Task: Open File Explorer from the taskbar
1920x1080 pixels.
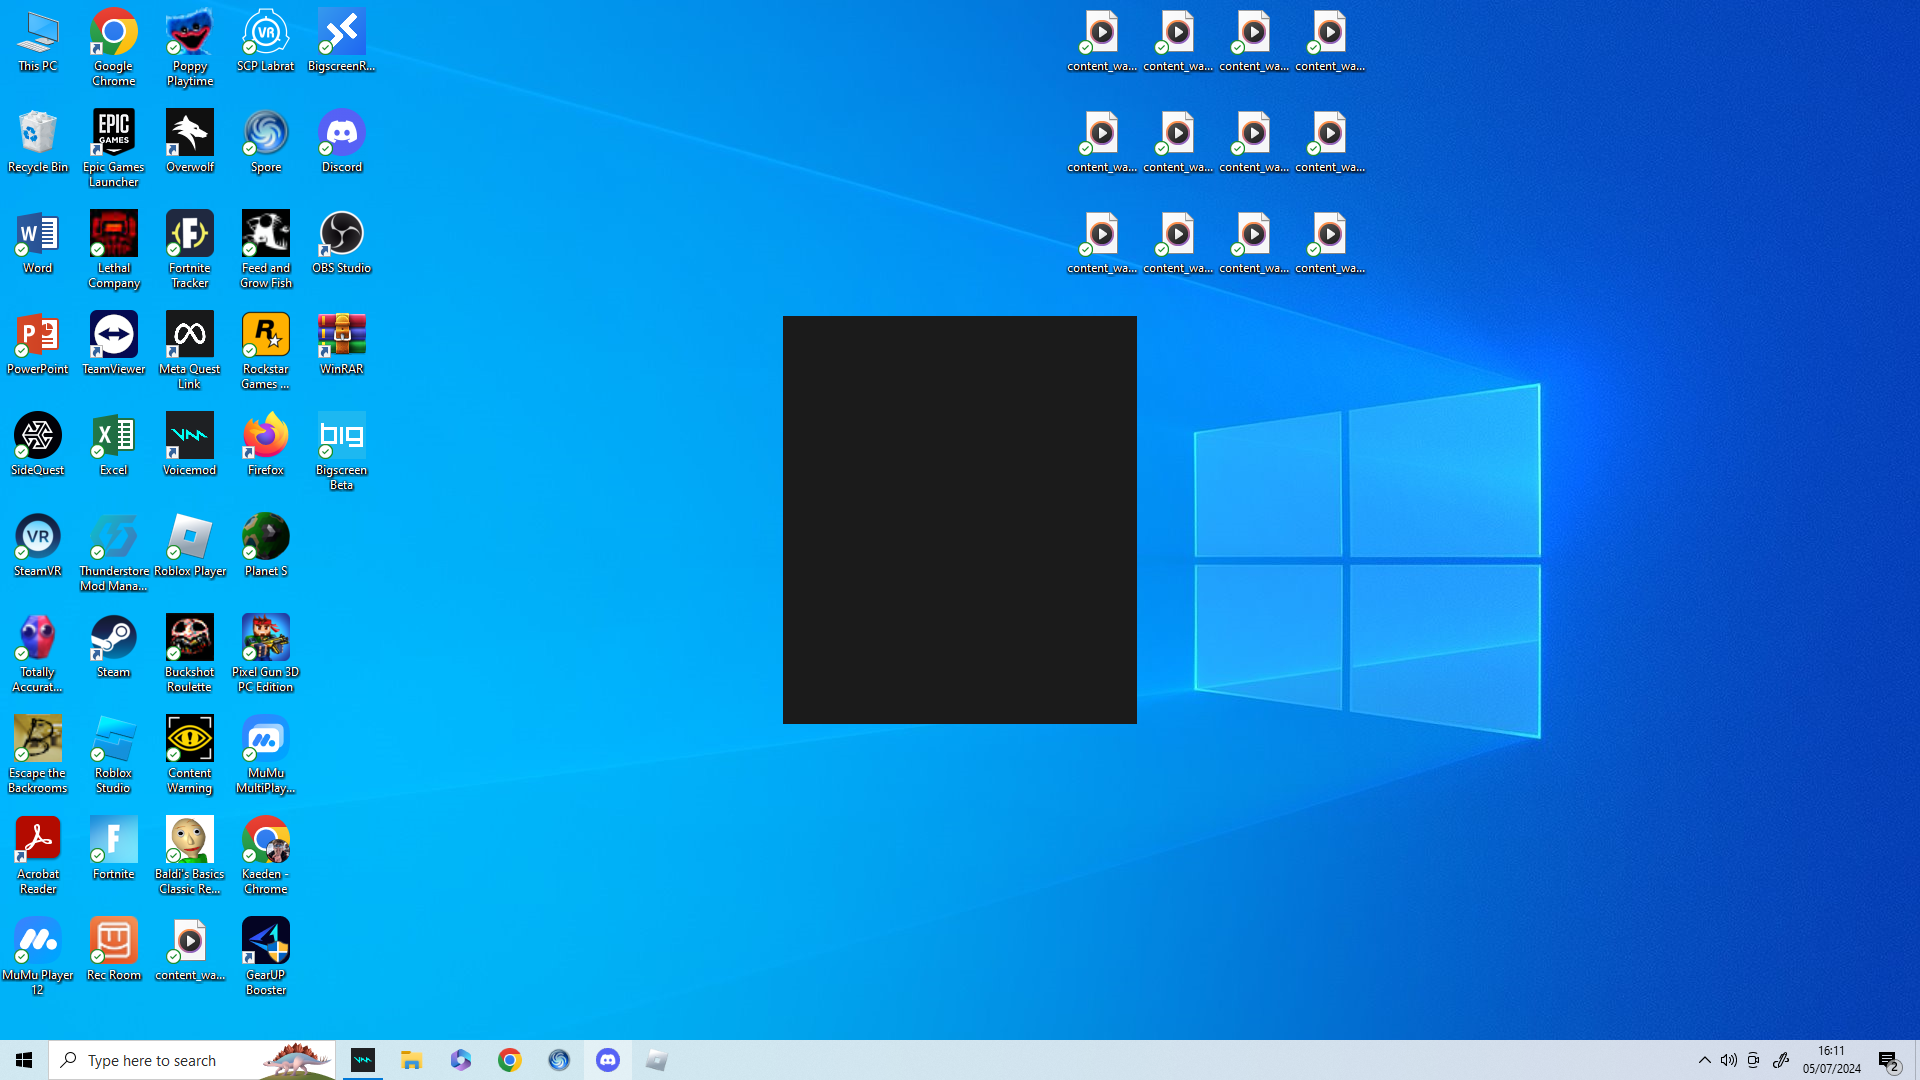Action: point(411,1060)
